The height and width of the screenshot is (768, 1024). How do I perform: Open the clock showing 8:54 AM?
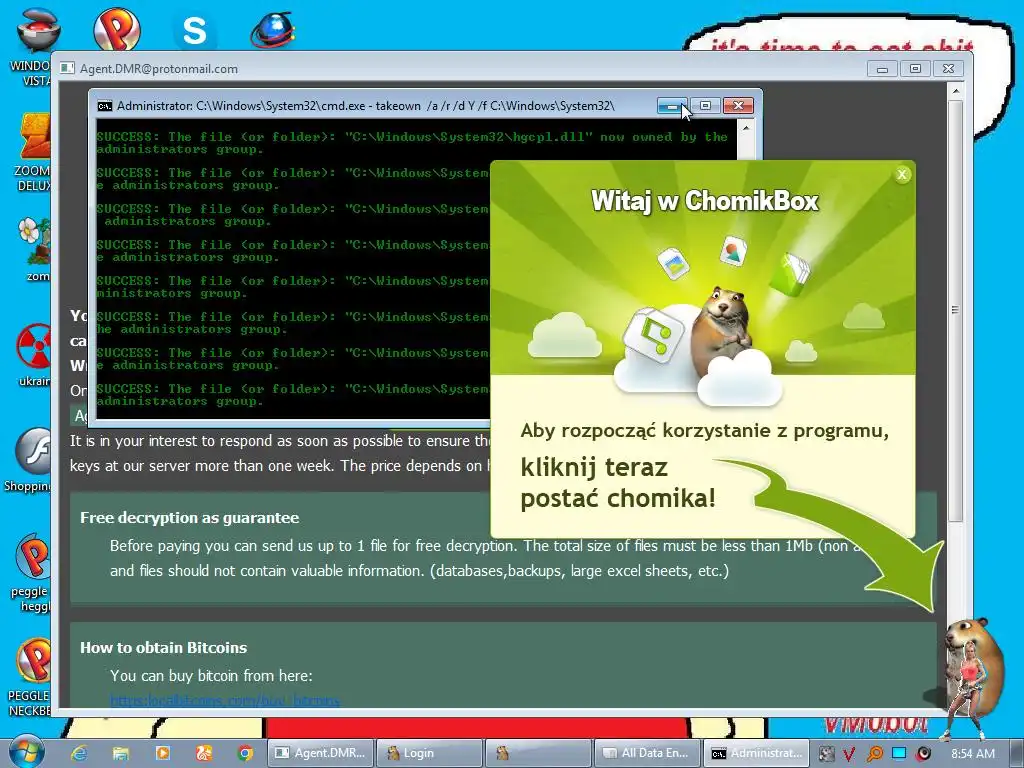point(972,754)
